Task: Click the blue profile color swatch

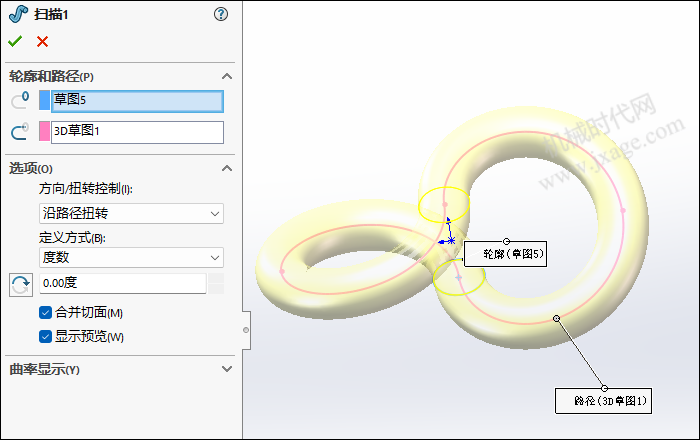Action: tap(45, 100)
